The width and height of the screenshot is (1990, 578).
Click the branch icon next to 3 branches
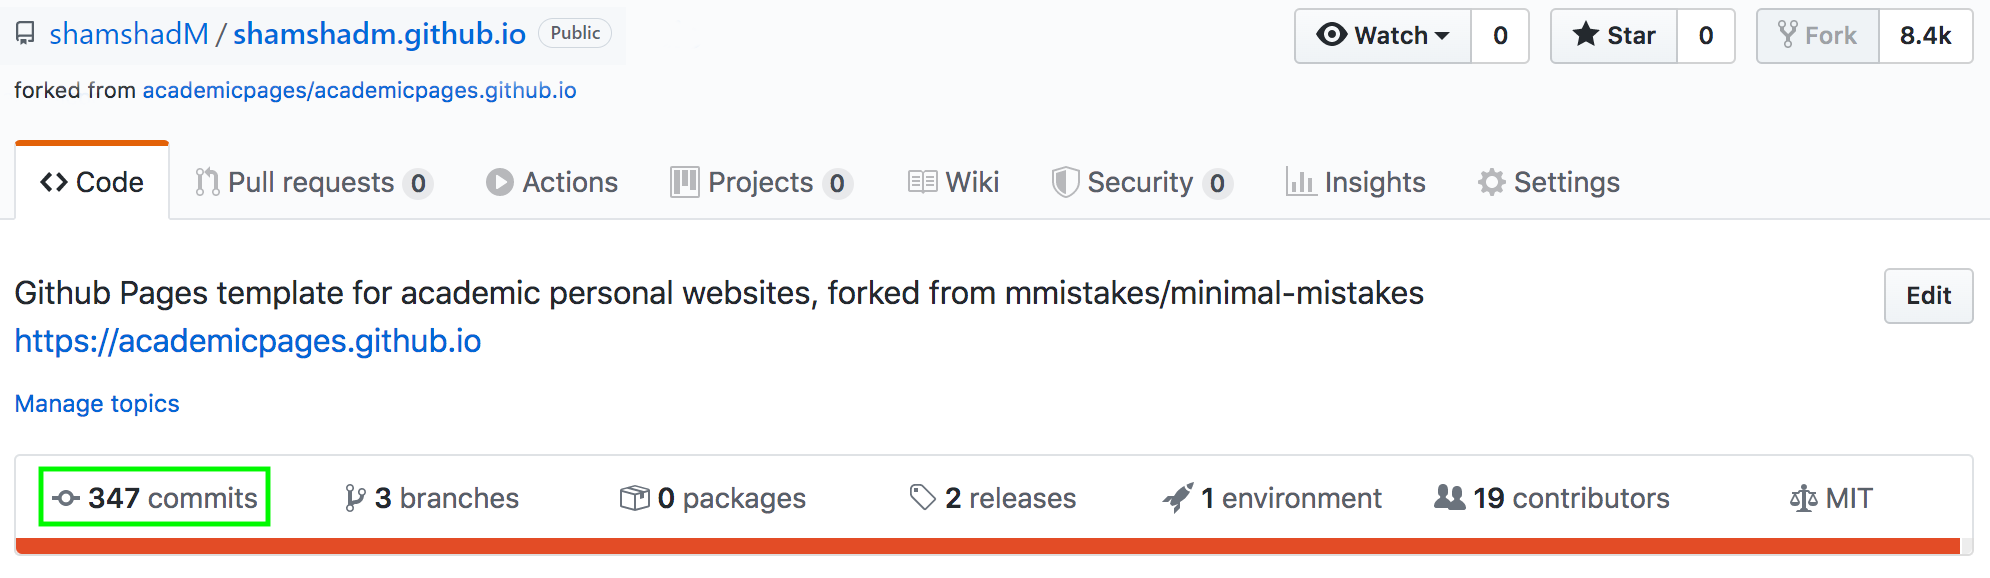point(355,498)
